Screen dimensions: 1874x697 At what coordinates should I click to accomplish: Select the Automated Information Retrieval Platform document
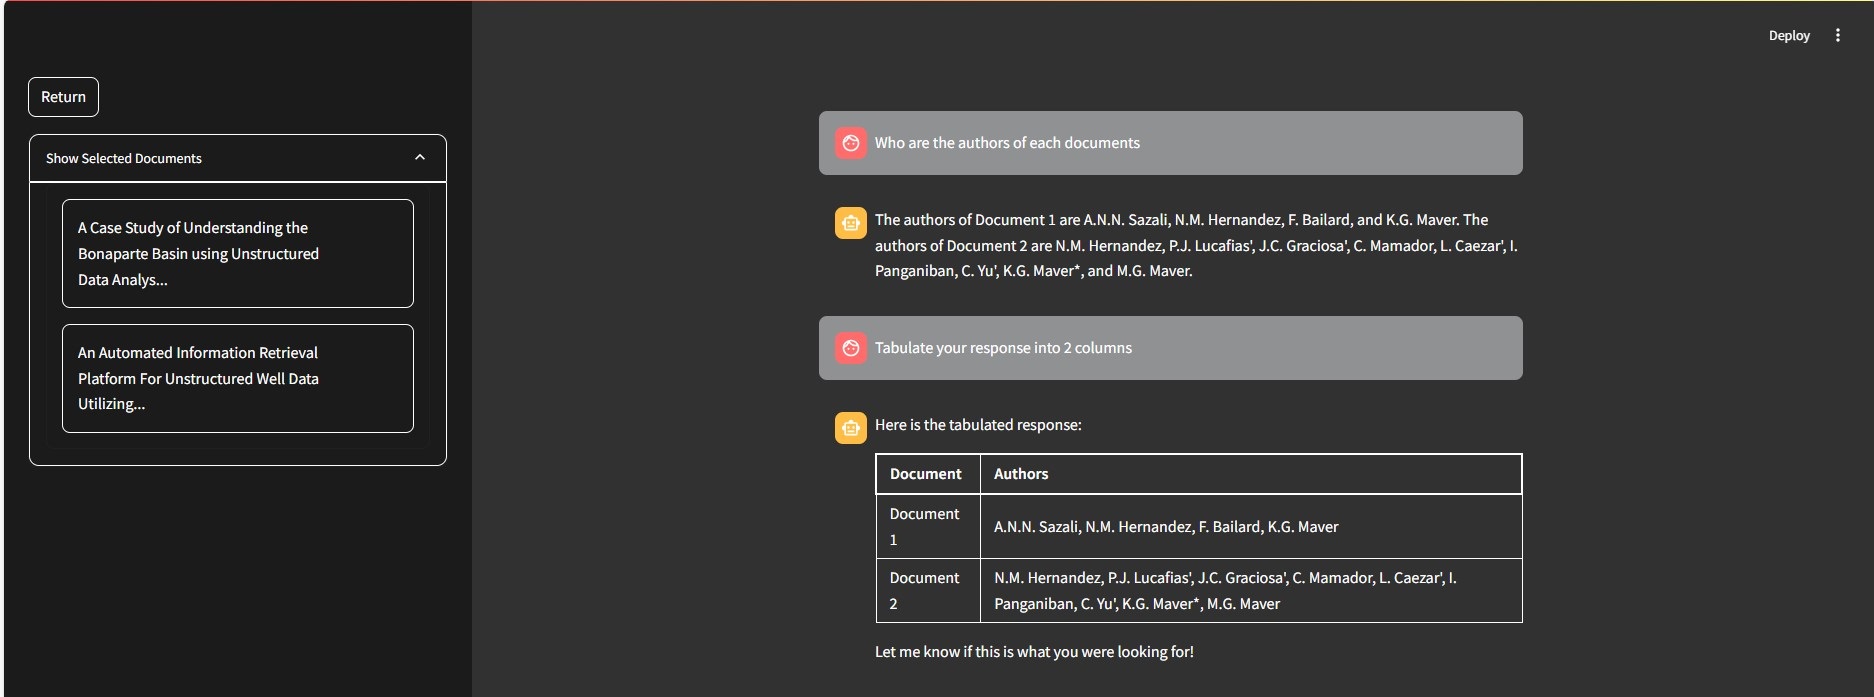237,378
